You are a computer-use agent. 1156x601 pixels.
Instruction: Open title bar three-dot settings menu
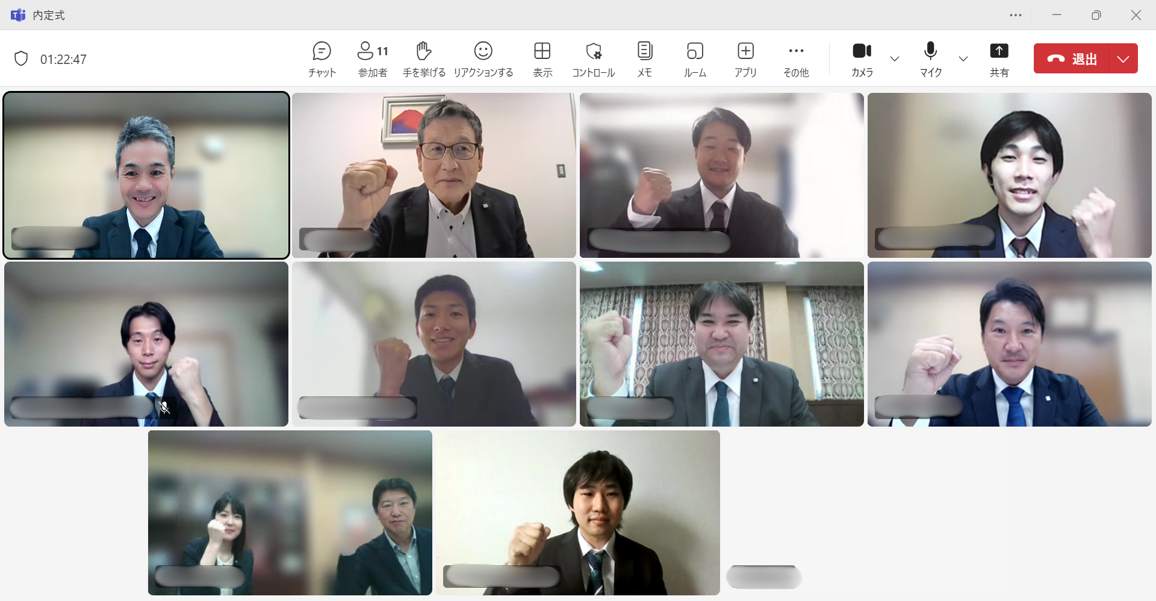click(1016, 15)
